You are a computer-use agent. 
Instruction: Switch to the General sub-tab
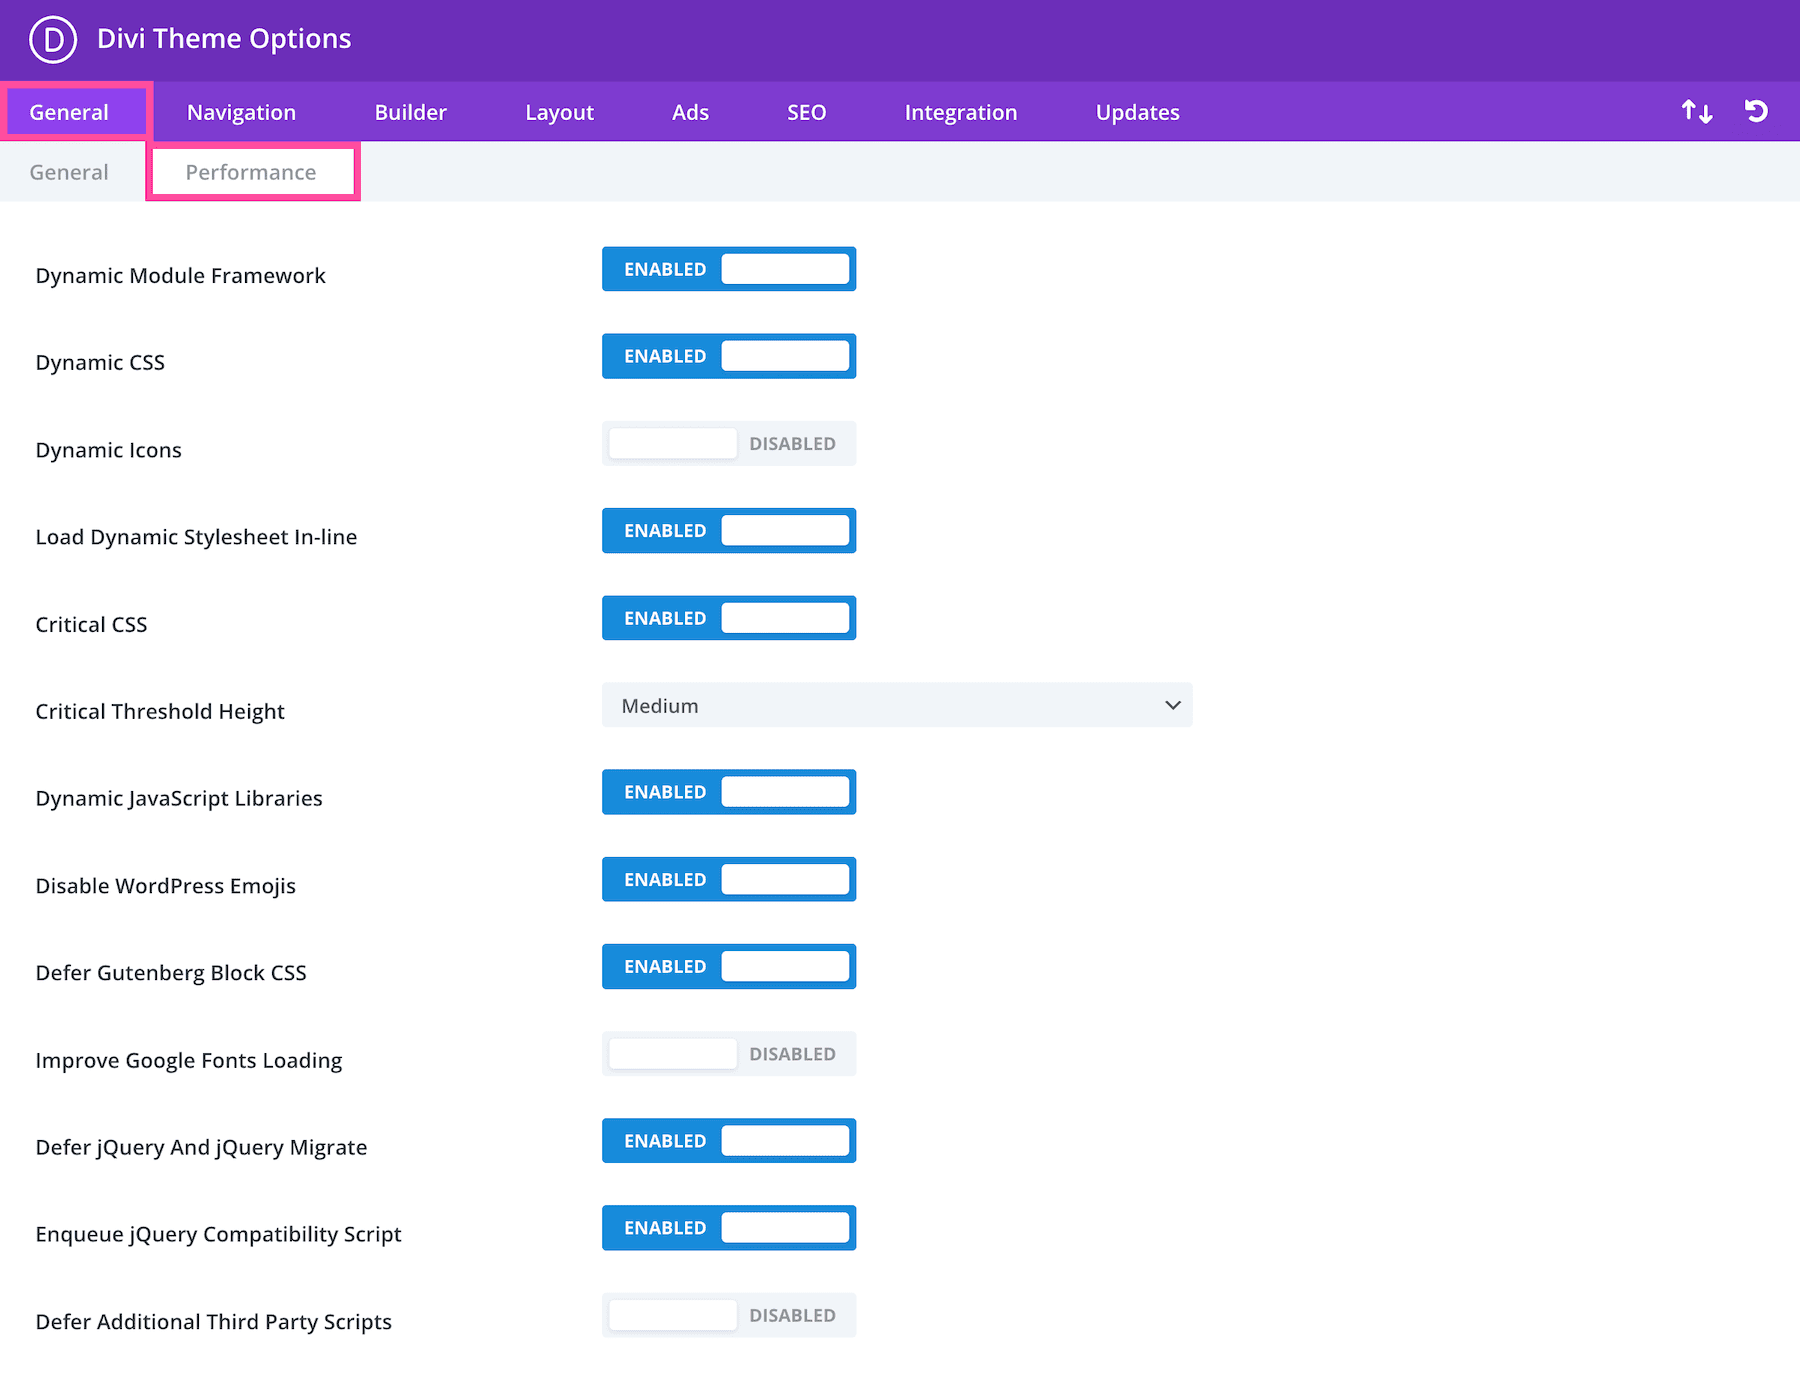pyautogui.click(x=69, y=172)
